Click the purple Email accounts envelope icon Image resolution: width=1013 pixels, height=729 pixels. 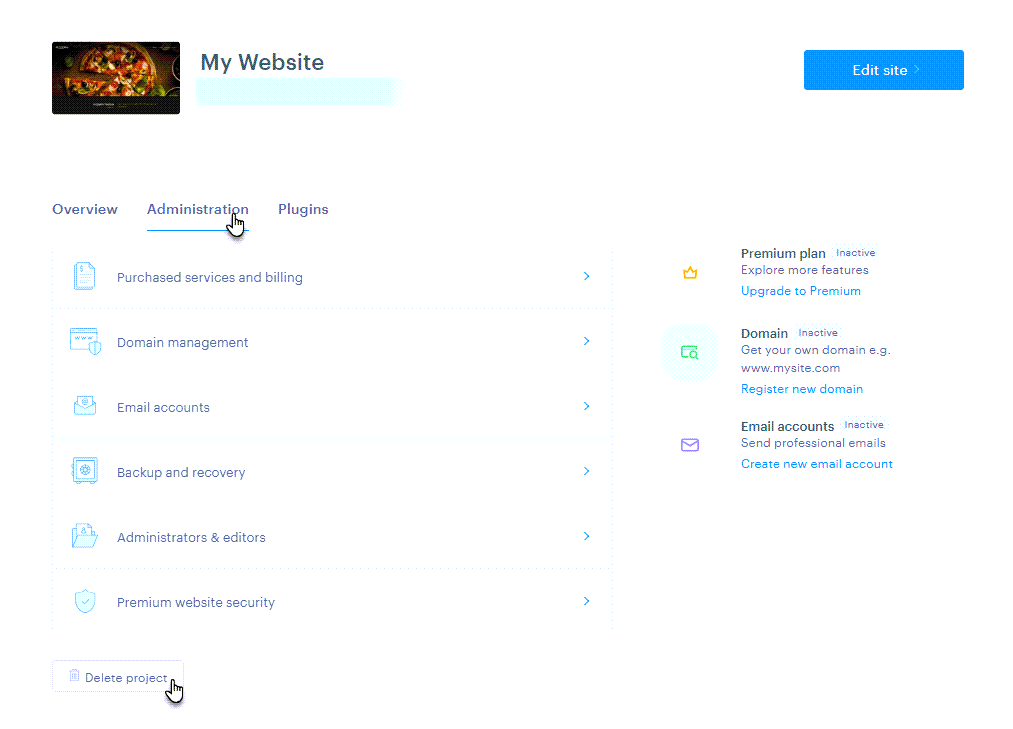[690, 445]
